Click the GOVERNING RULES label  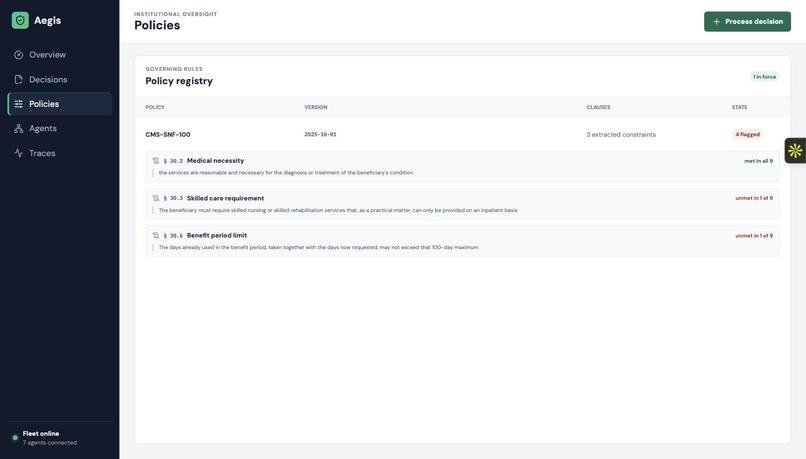point(174,69)
